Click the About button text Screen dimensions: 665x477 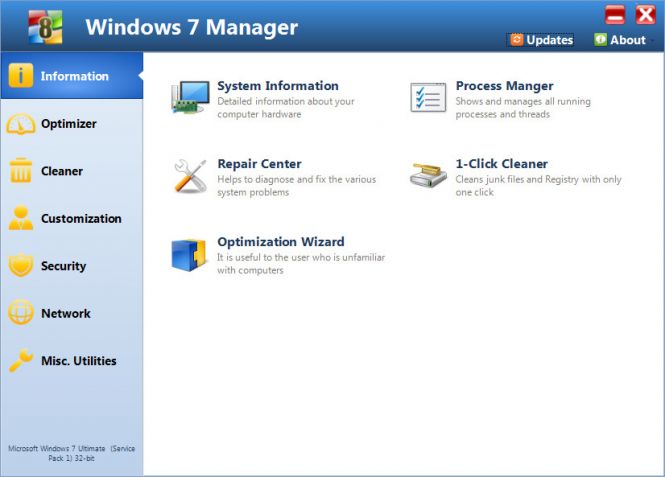click(628, 40)
